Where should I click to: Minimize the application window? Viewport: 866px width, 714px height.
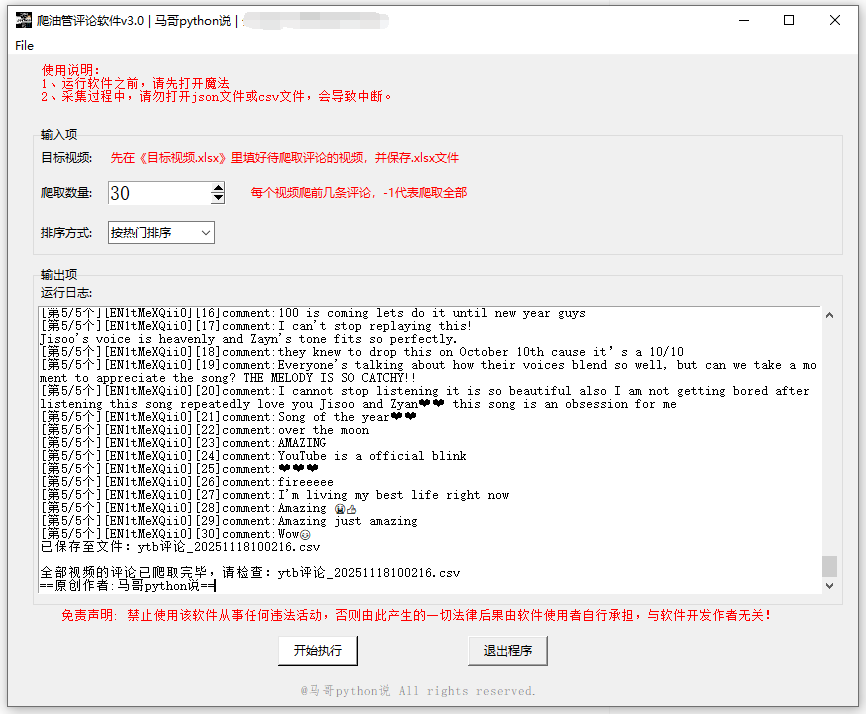coord(743,20)
